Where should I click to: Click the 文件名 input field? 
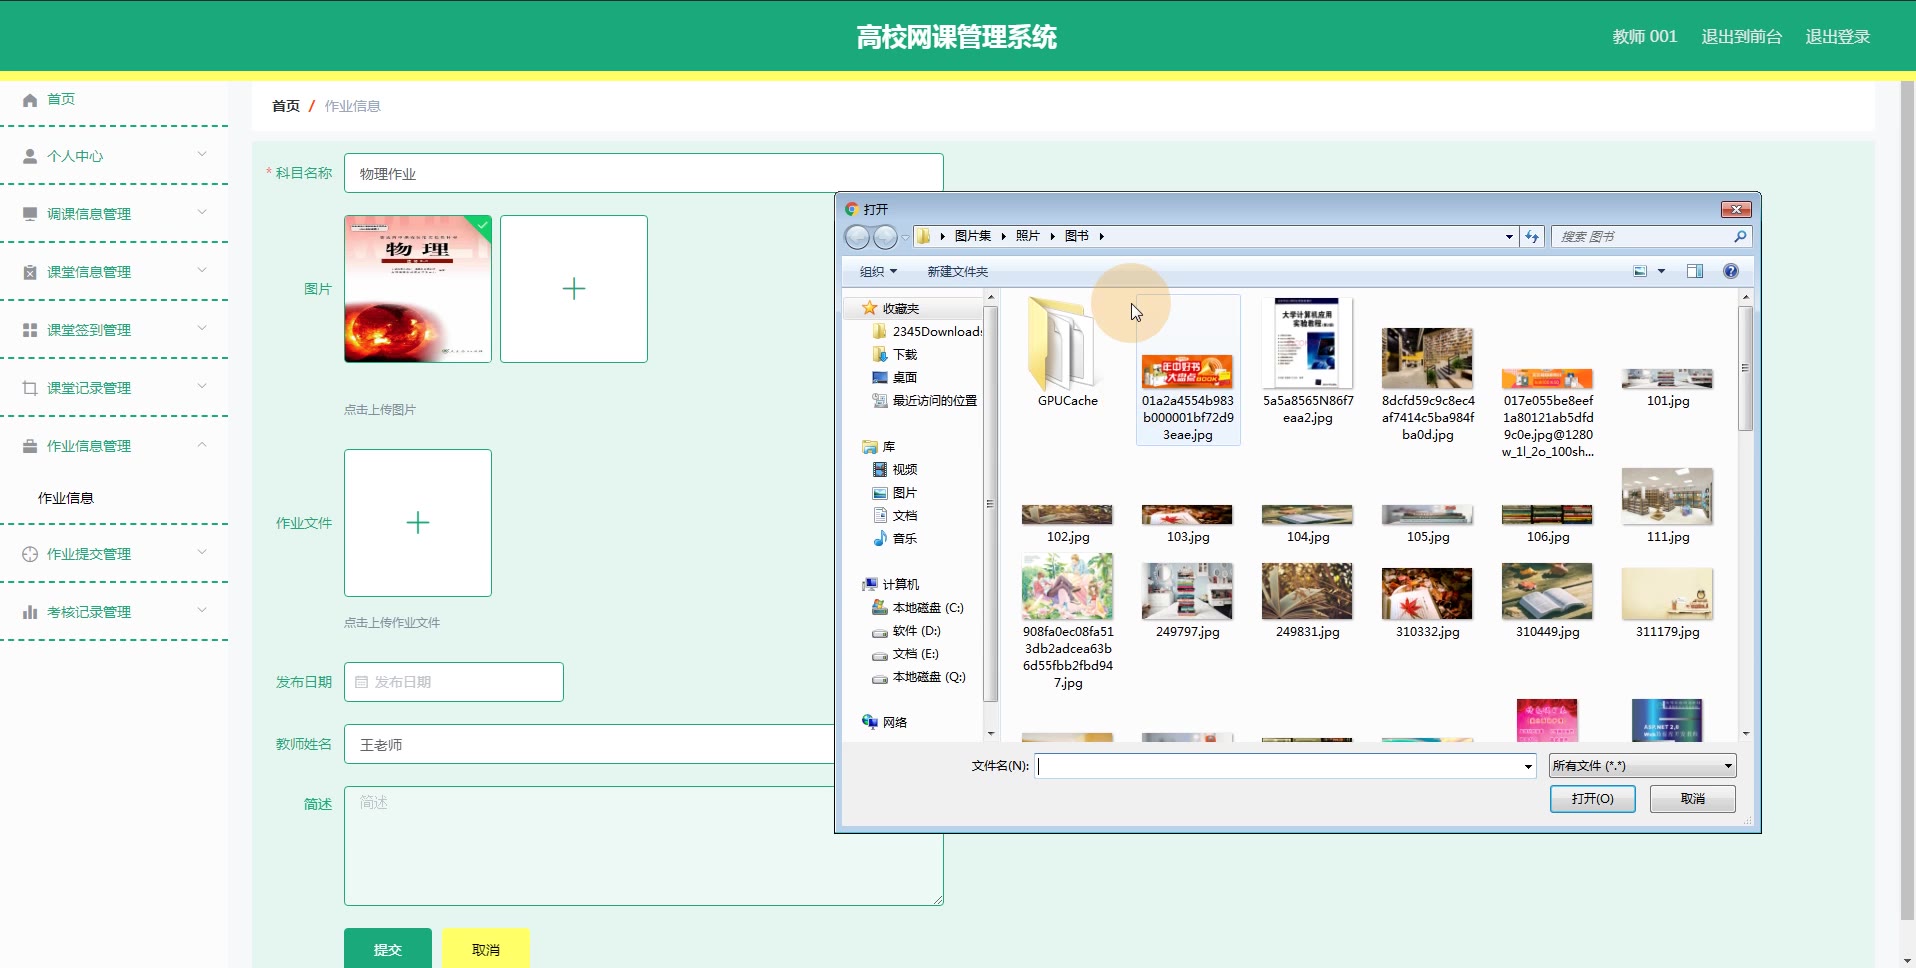[1278, 766]
